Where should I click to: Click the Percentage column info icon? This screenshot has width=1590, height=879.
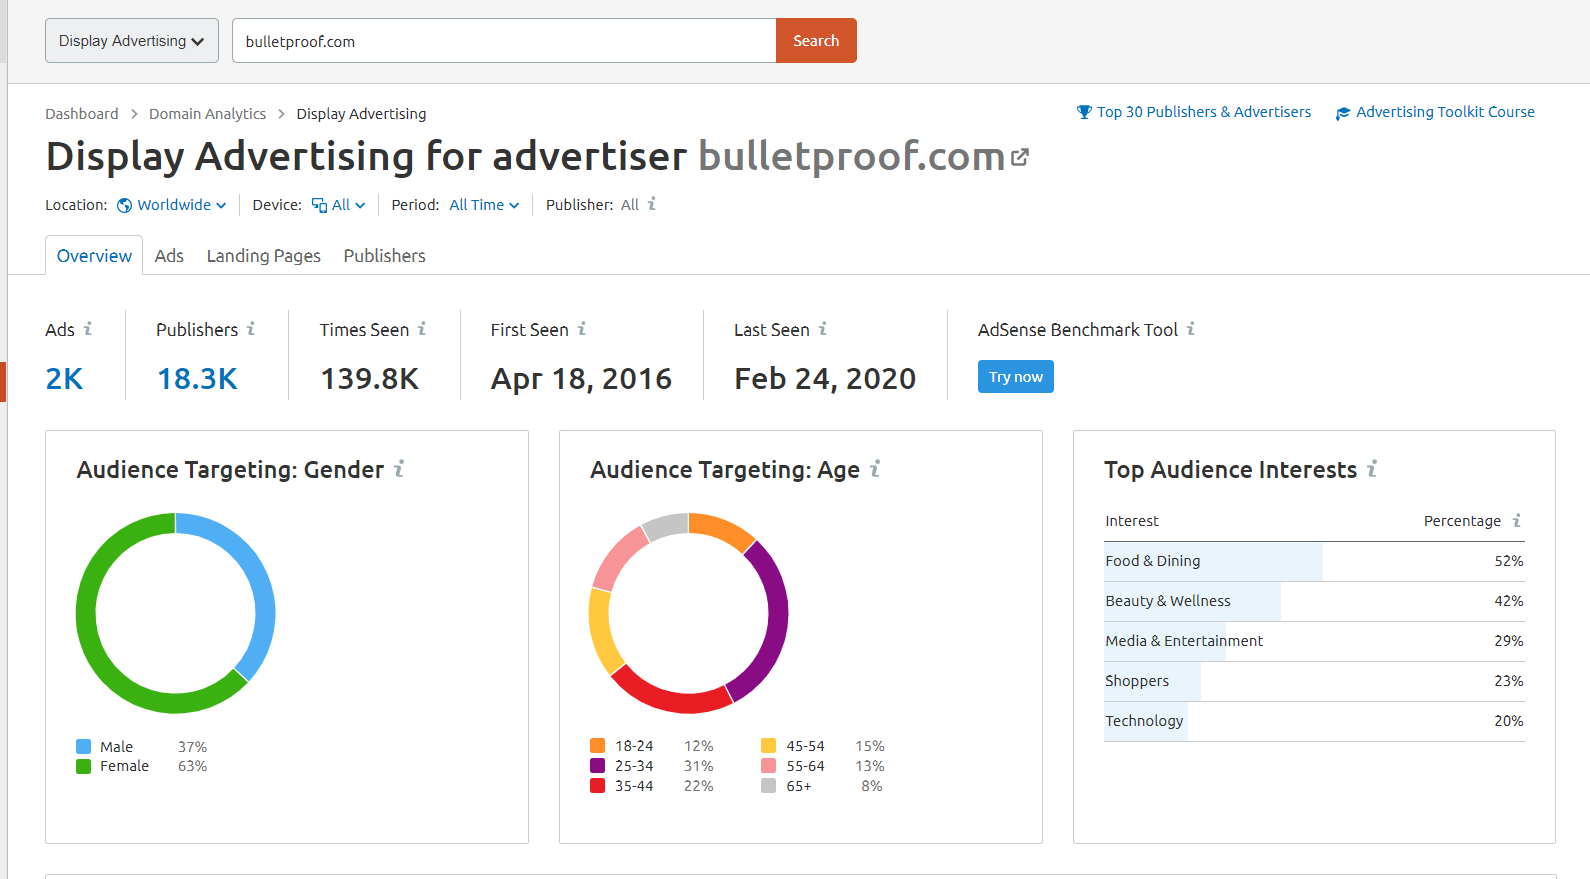click(1517, 520)
